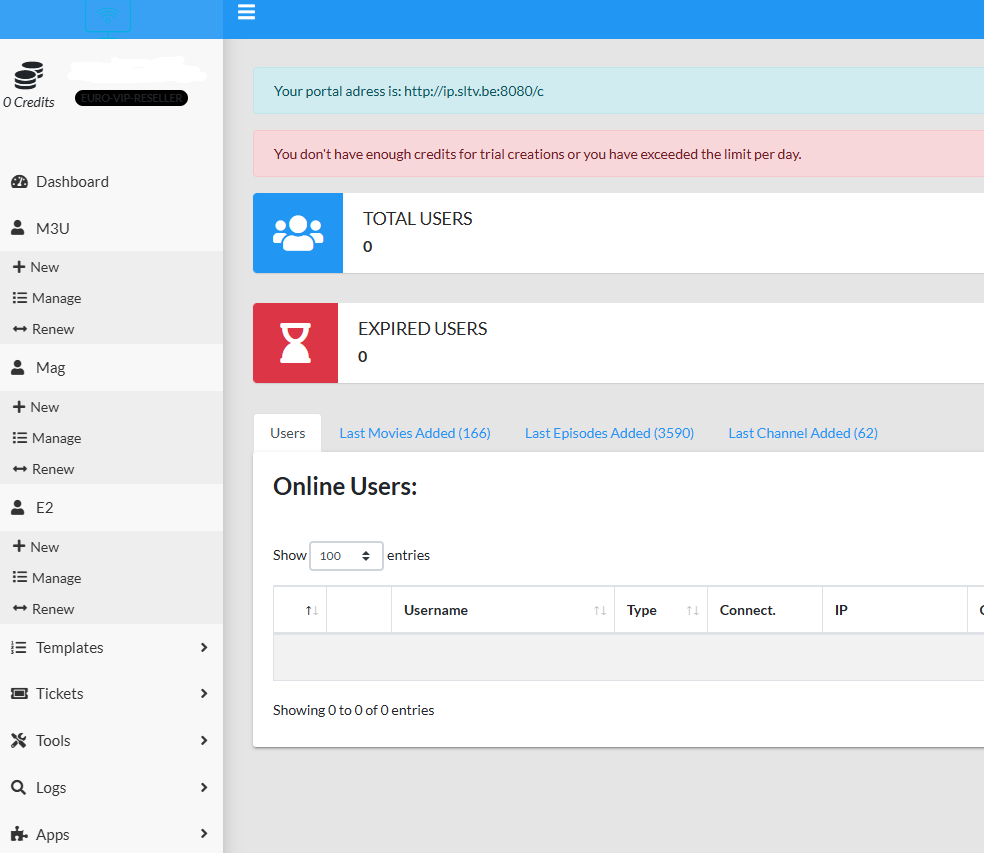This screenshot has height=853, width=984.
Task: Open Manage under the Mag section
Action: point(56,438)
